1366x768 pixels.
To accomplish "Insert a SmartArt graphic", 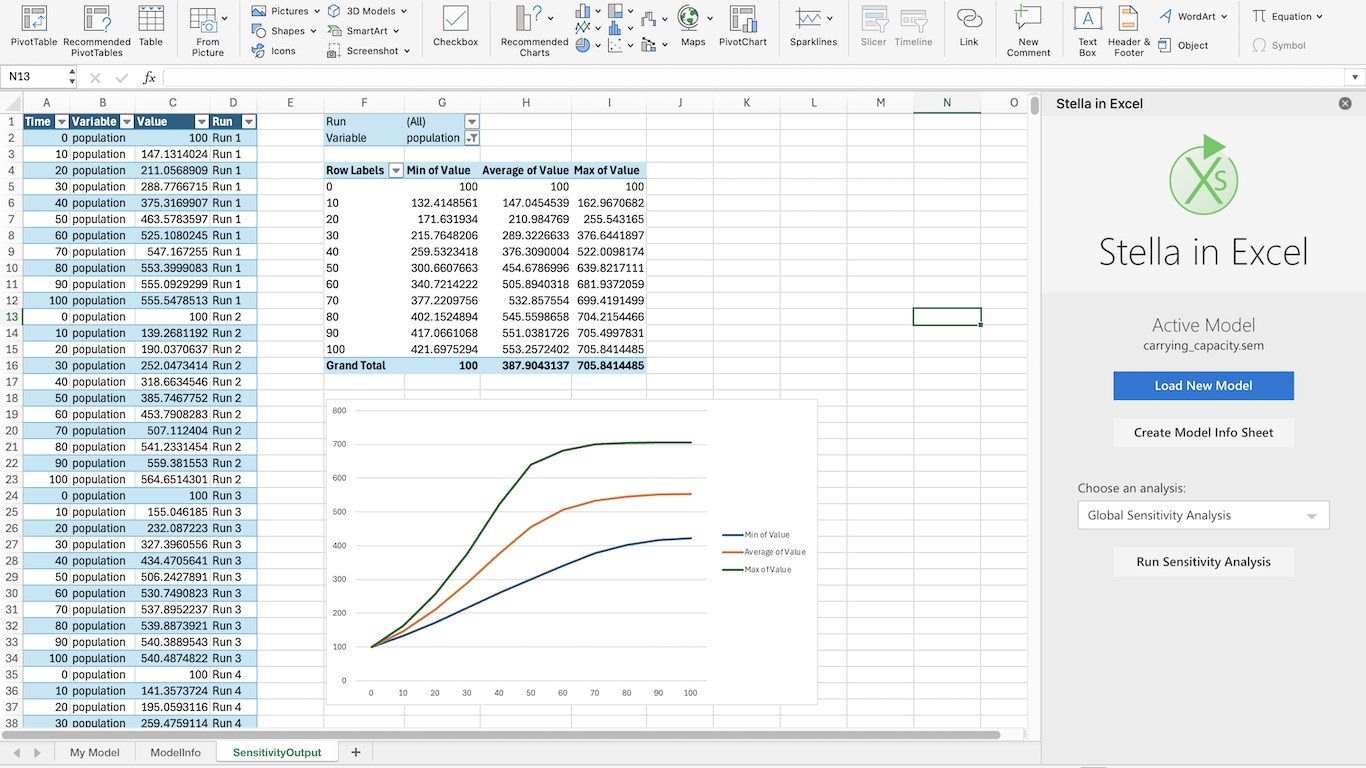I will pos(364,31).
